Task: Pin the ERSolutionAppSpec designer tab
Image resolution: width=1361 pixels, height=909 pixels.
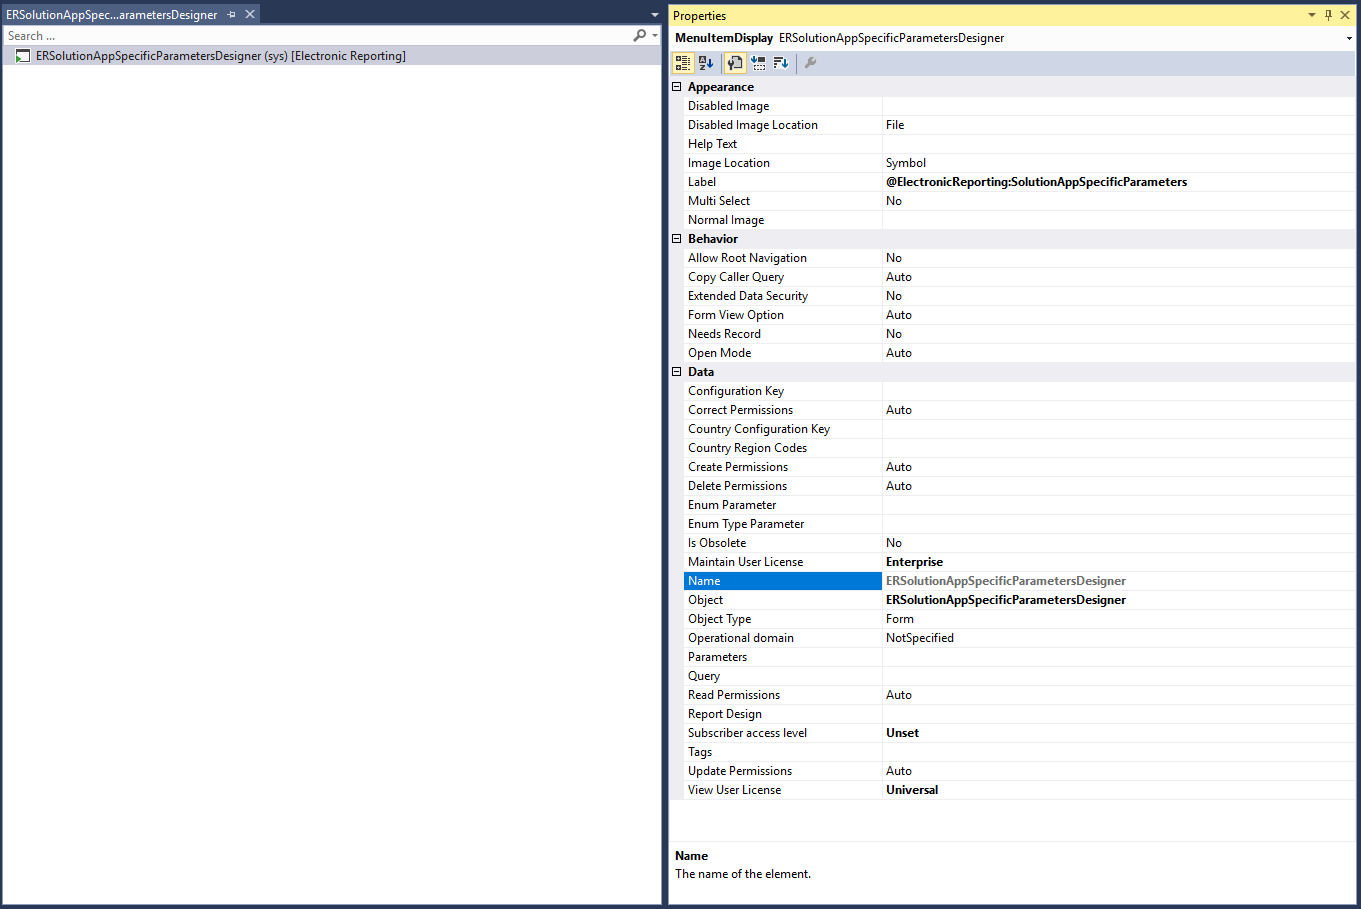Action: 231,15
